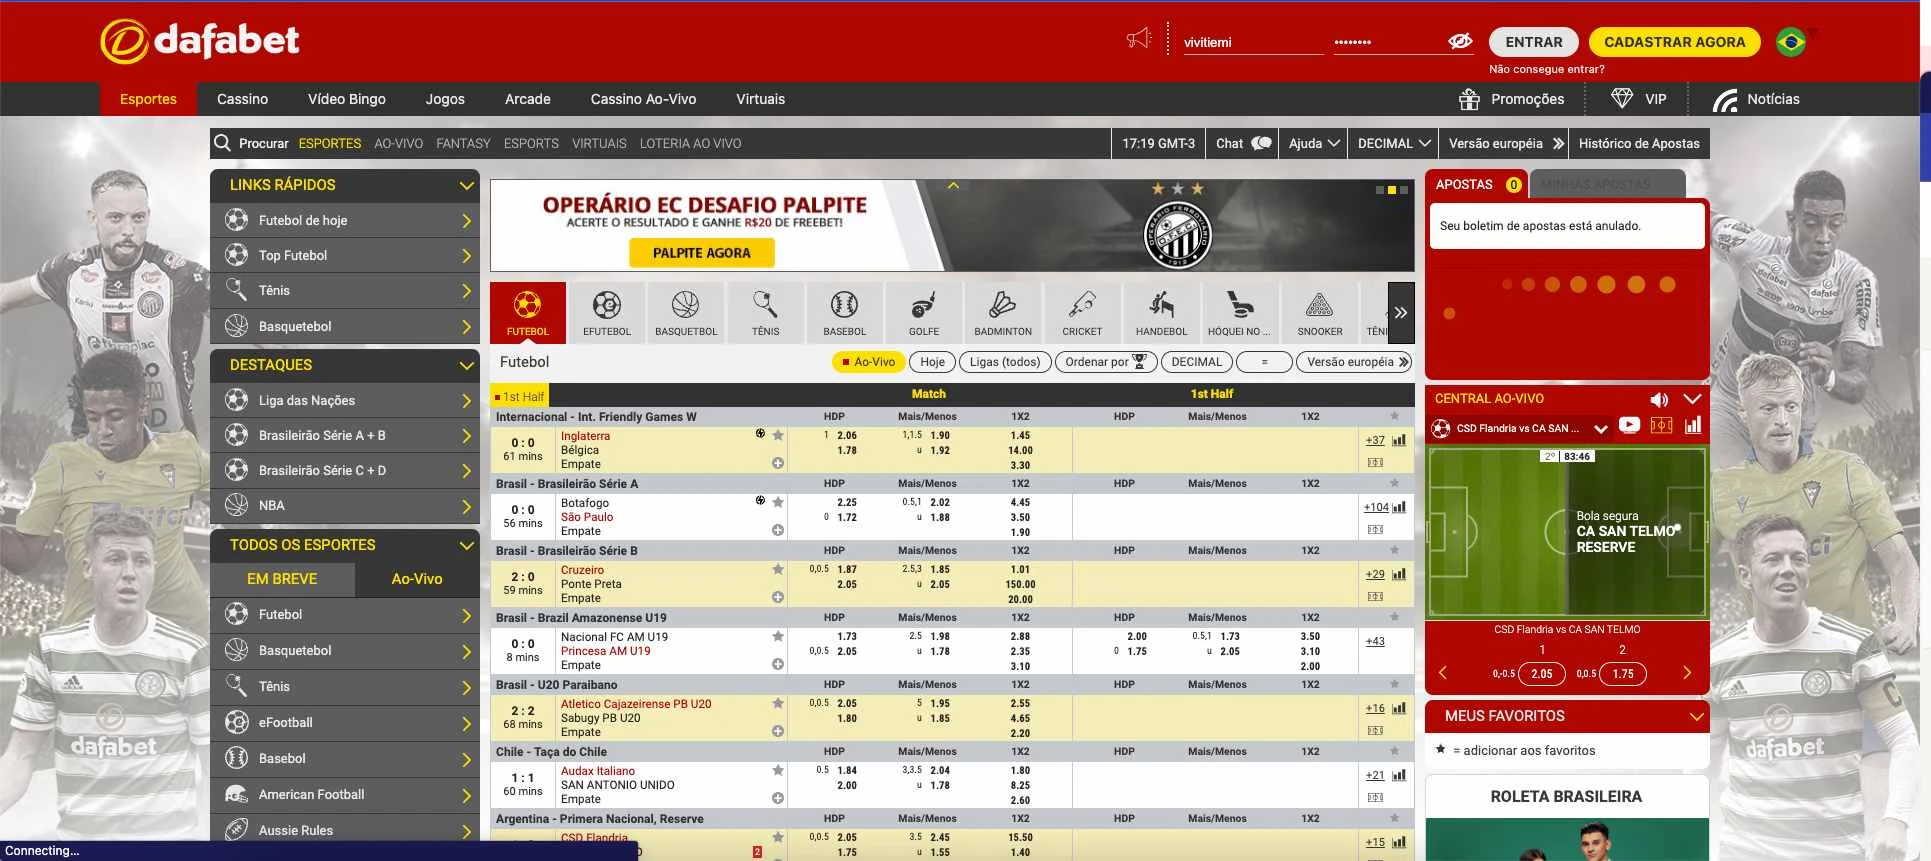
Task: Select the Handebol sport icon
Action: (x=1161, y=312)
